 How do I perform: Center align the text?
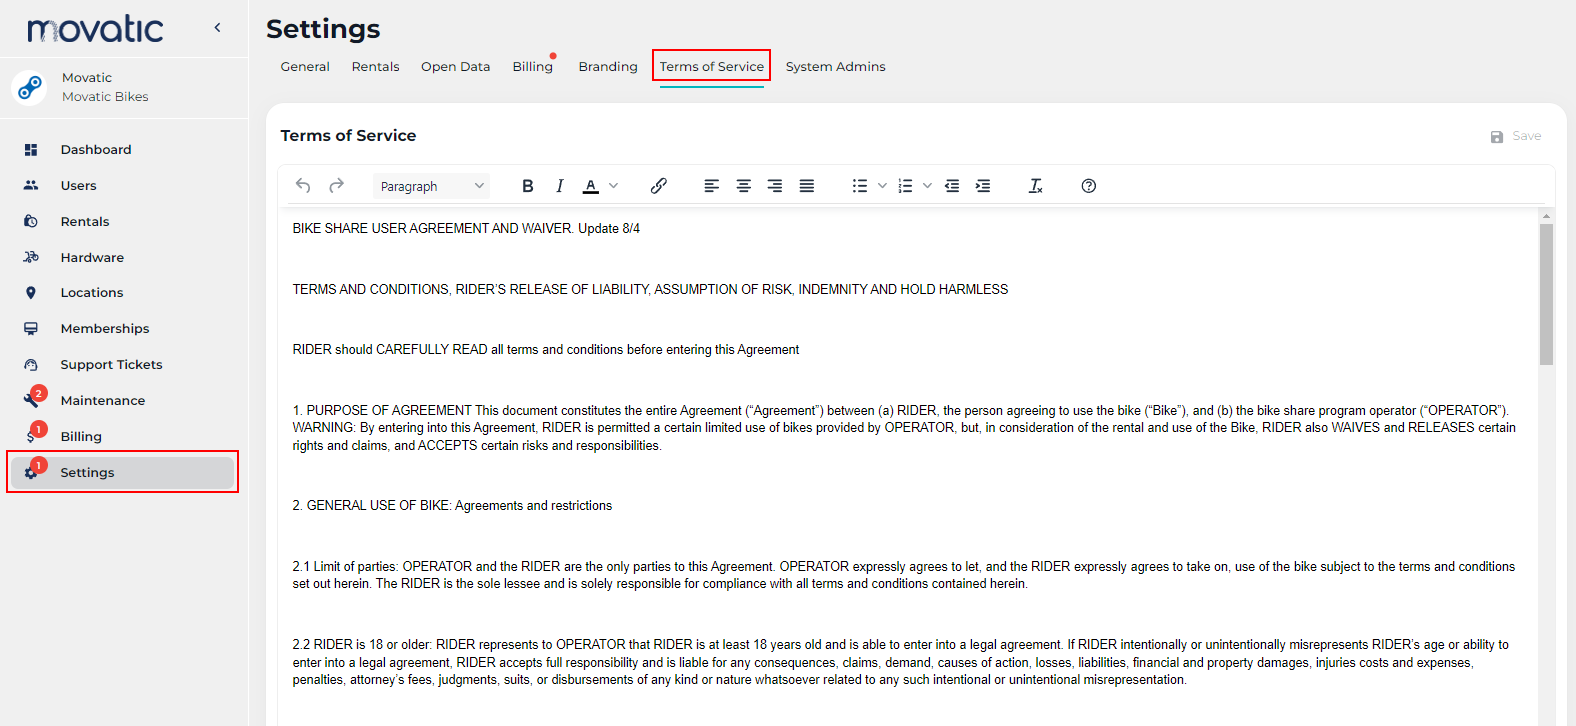pyautogui.click(x=744, y=186)
